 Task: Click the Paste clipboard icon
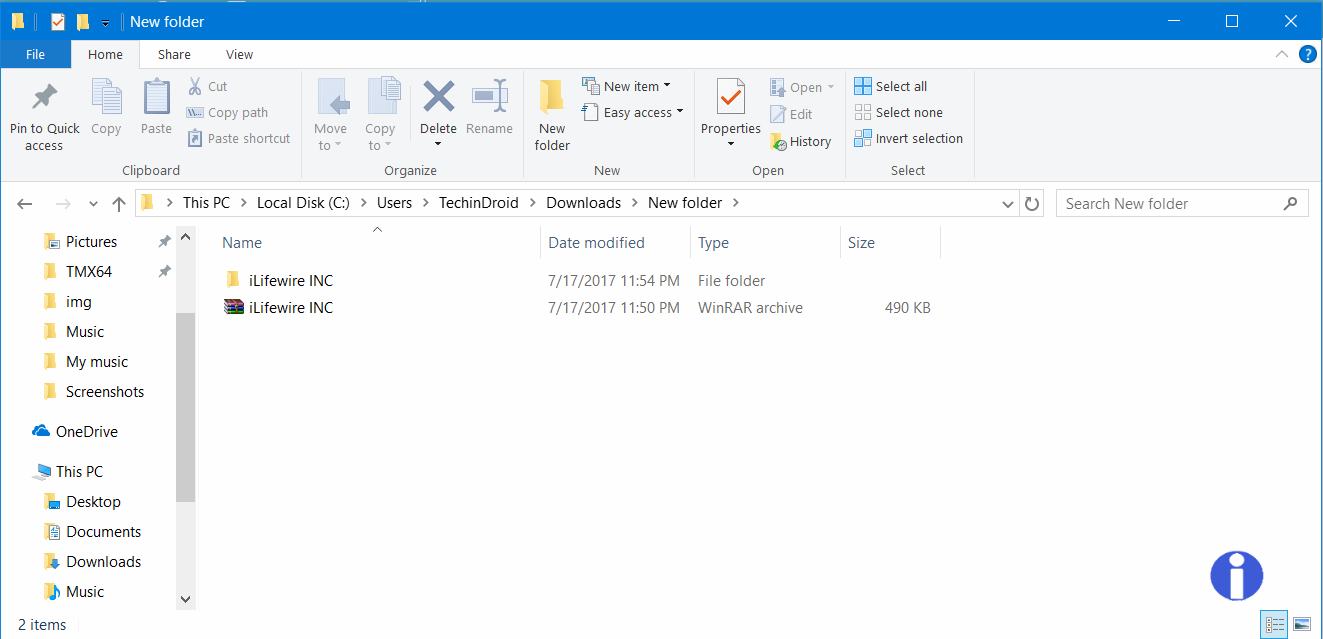click(x=156, y=98)
